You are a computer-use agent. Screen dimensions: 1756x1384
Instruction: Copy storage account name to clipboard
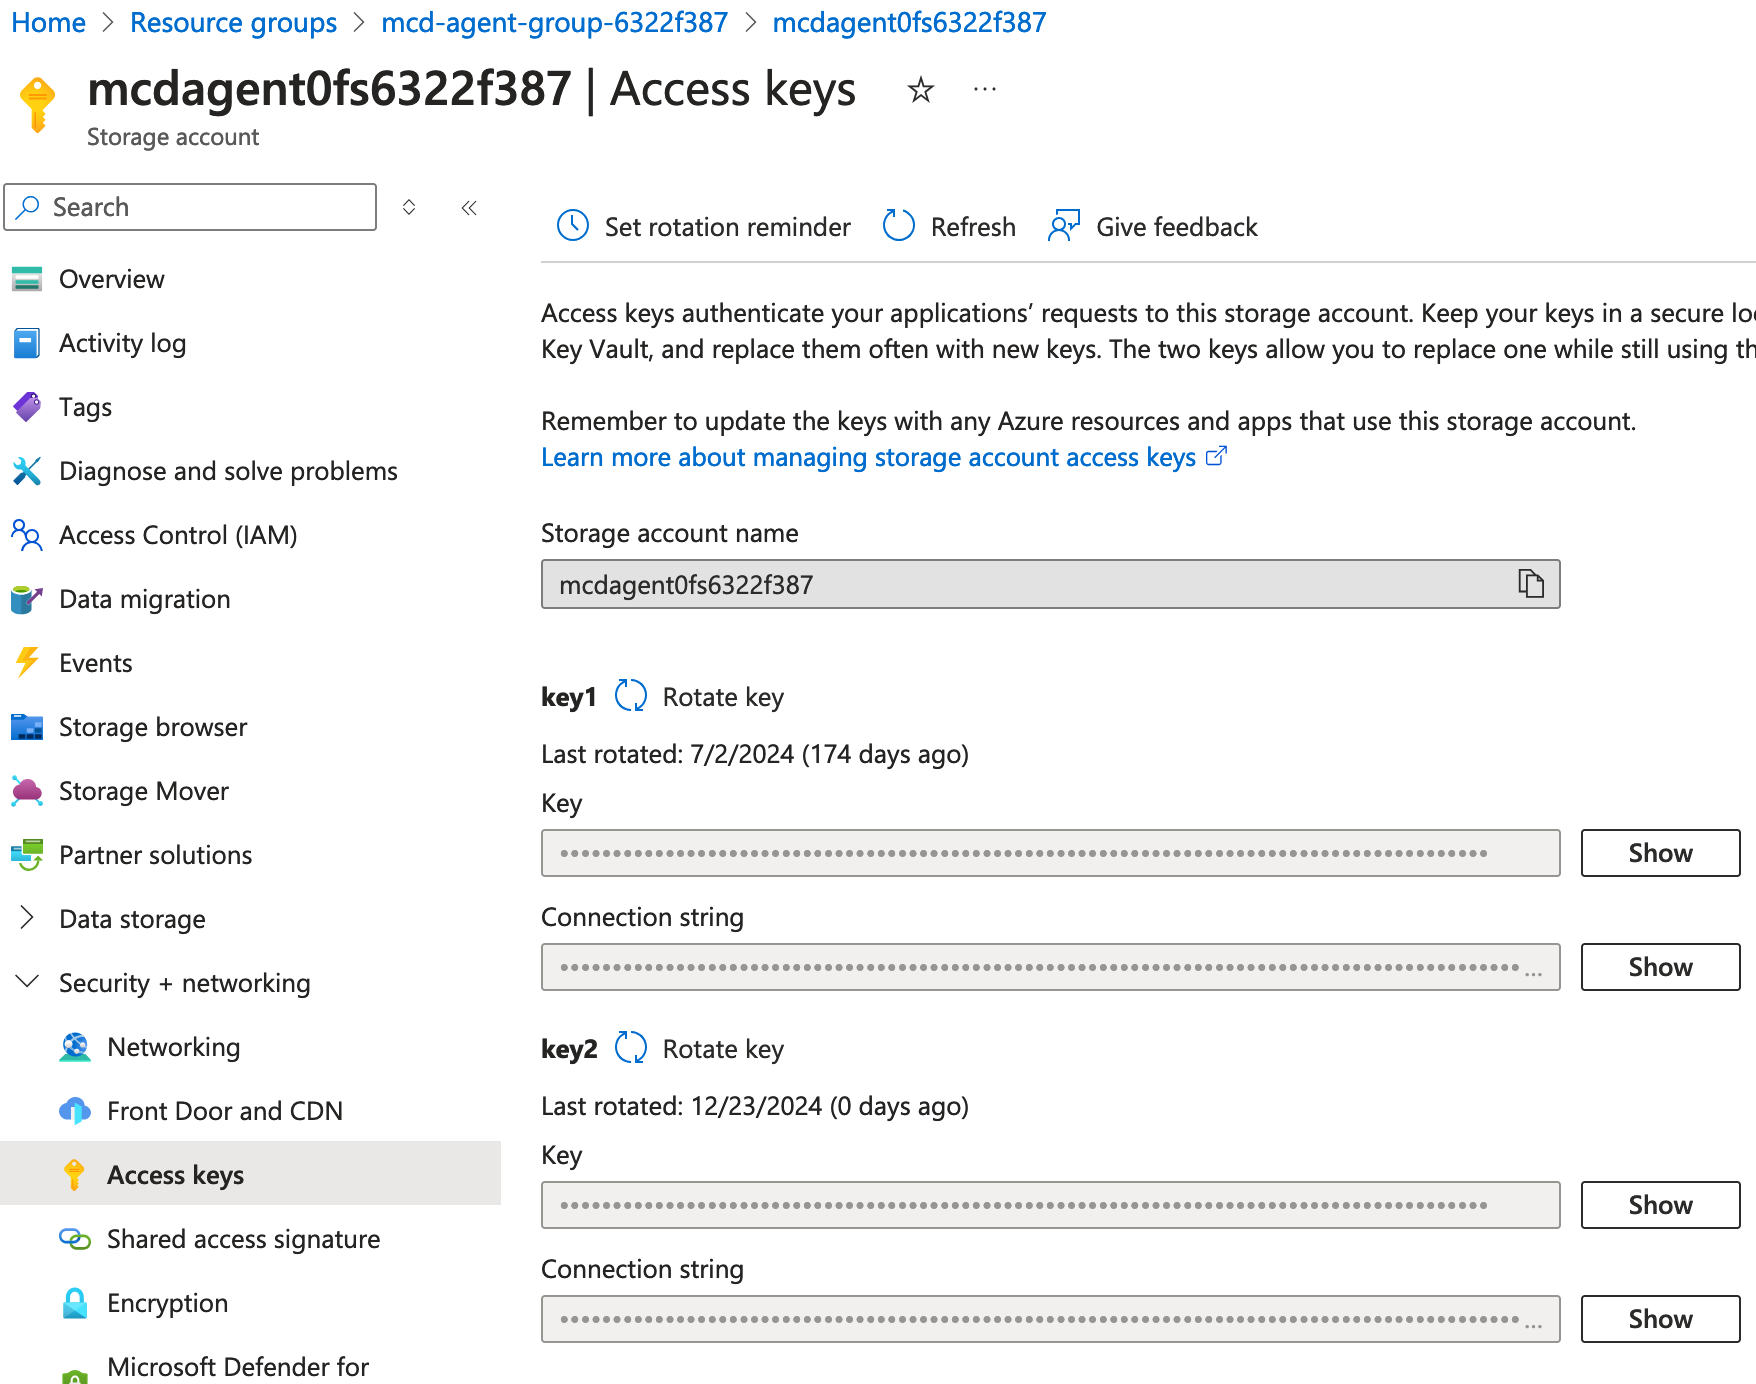(1531, 583)
